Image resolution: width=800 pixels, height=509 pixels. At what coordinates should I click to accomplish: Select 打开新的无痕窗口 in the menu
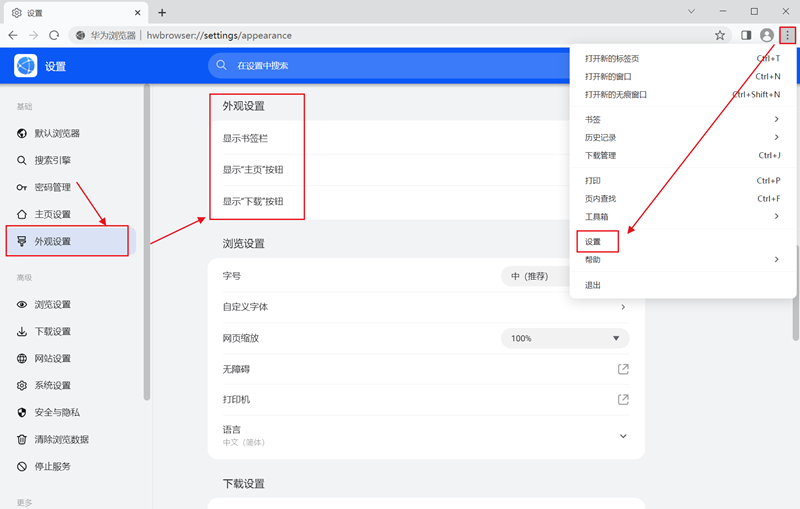coord(616,94)
